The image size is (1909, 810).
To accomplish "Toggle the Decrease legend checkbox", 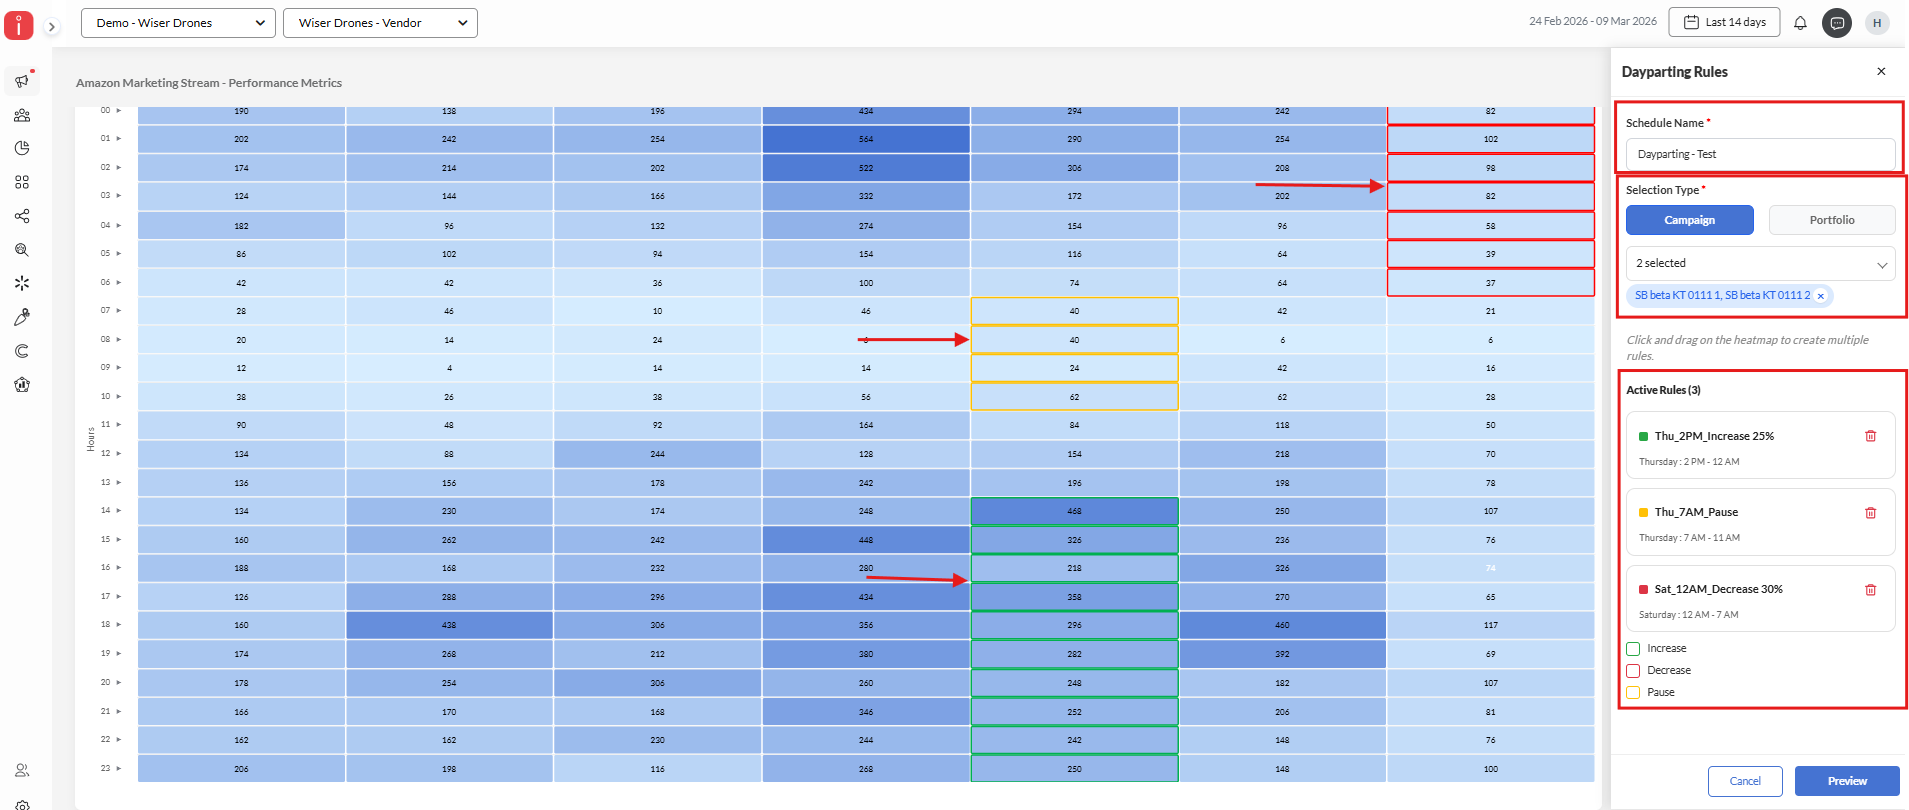I will (x=1633, y=671).
